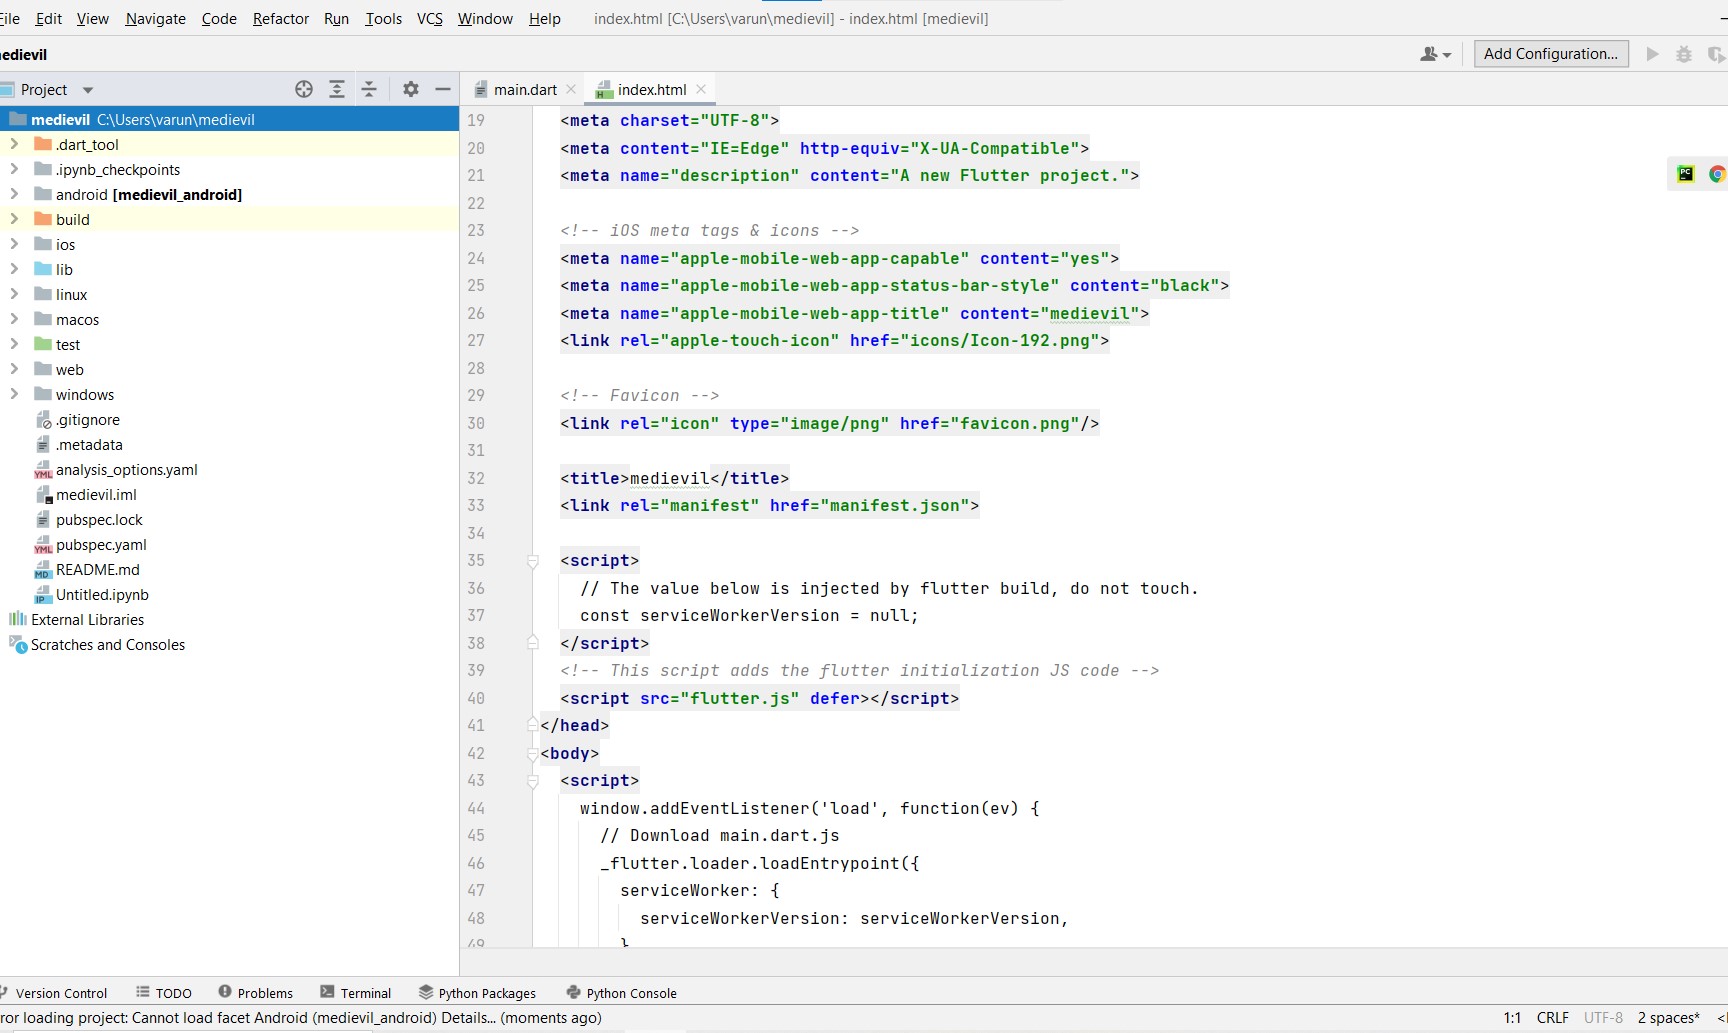Open the Project view dropdown
This screenshot has width=1728, height=1033.
88,90
